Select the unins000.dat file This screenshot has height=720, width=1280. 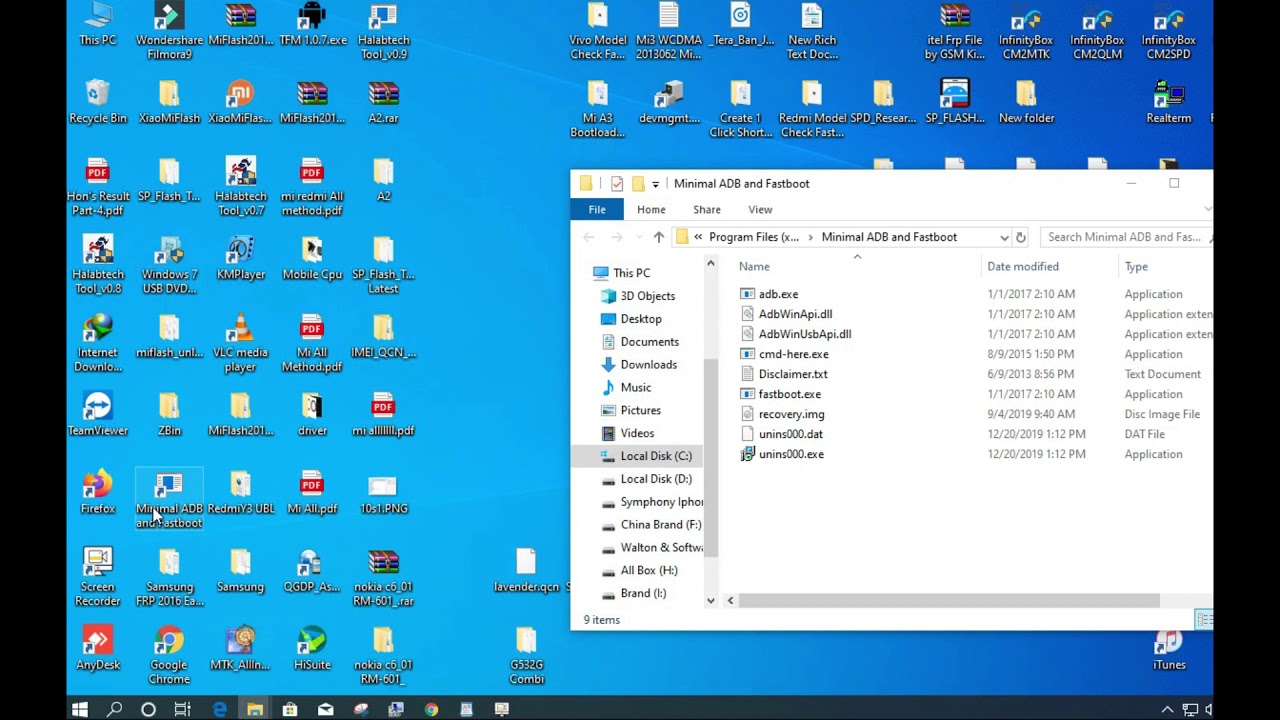(x=790, y=434)
